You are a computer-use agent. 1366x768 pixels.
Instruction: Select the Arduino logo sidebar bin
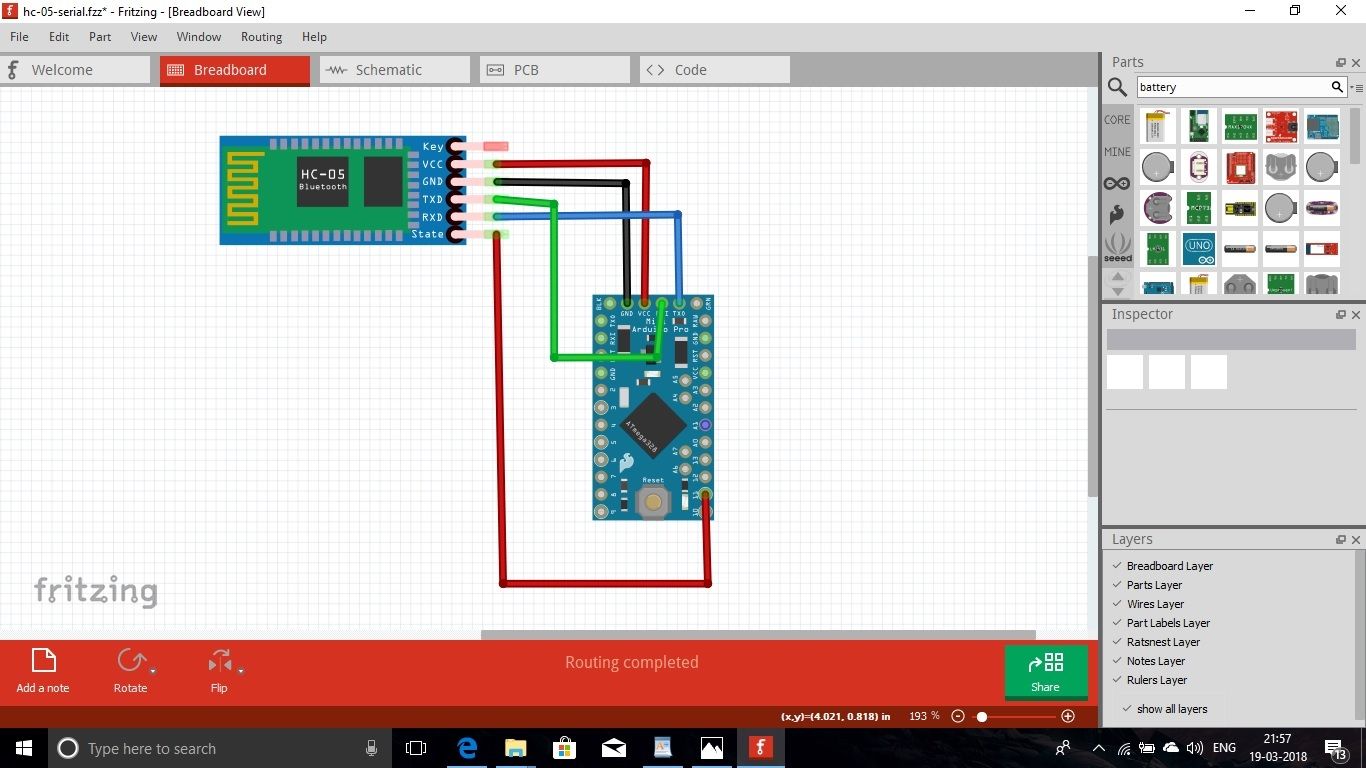(x=1117, y=183)
